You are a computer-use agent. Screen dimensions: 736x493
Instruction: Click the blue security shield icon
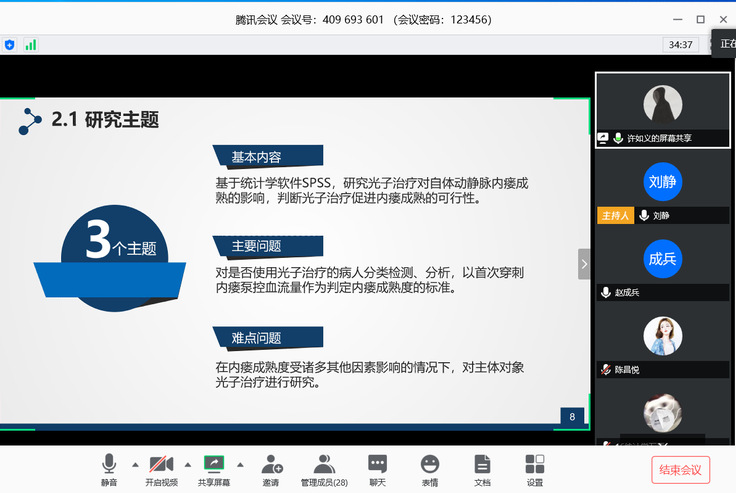(x=10, y=45)
